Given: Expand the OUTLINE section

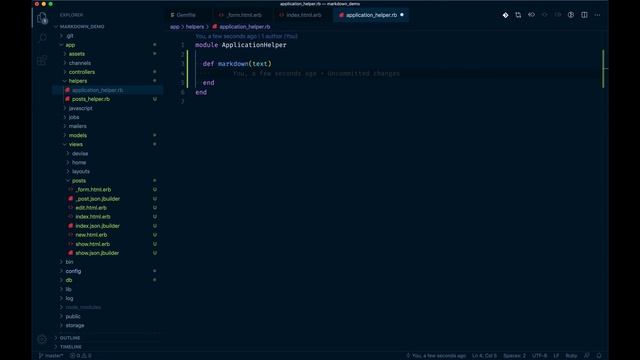Looking at the screenshot, I should coord(70,338).
